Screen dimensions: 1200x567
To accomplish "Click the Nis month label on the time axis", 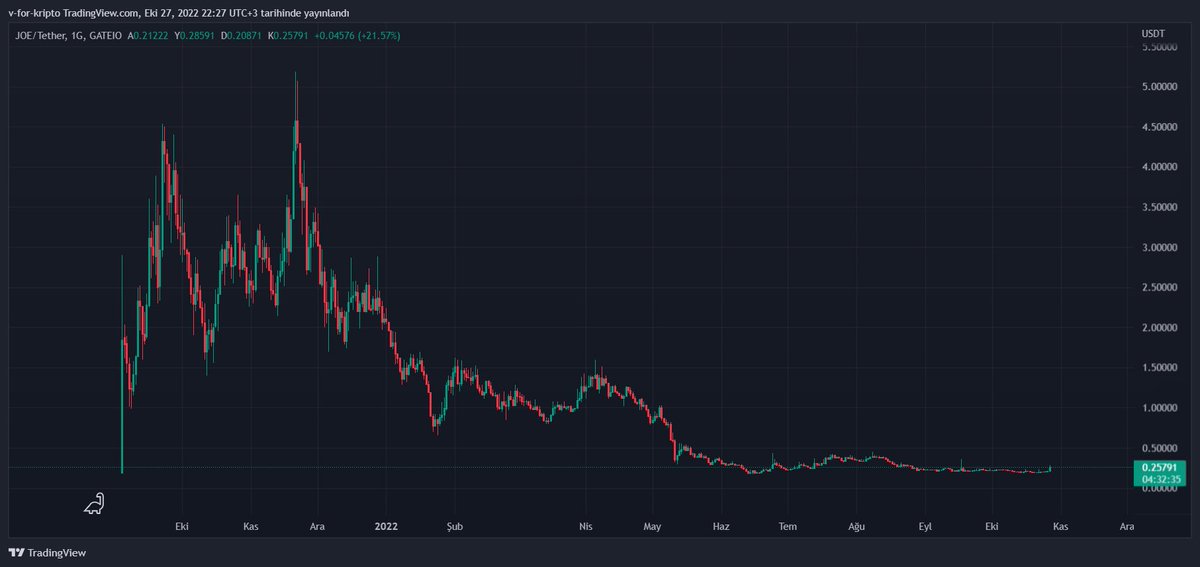I will pyautogui.click(x=587, y=525).
